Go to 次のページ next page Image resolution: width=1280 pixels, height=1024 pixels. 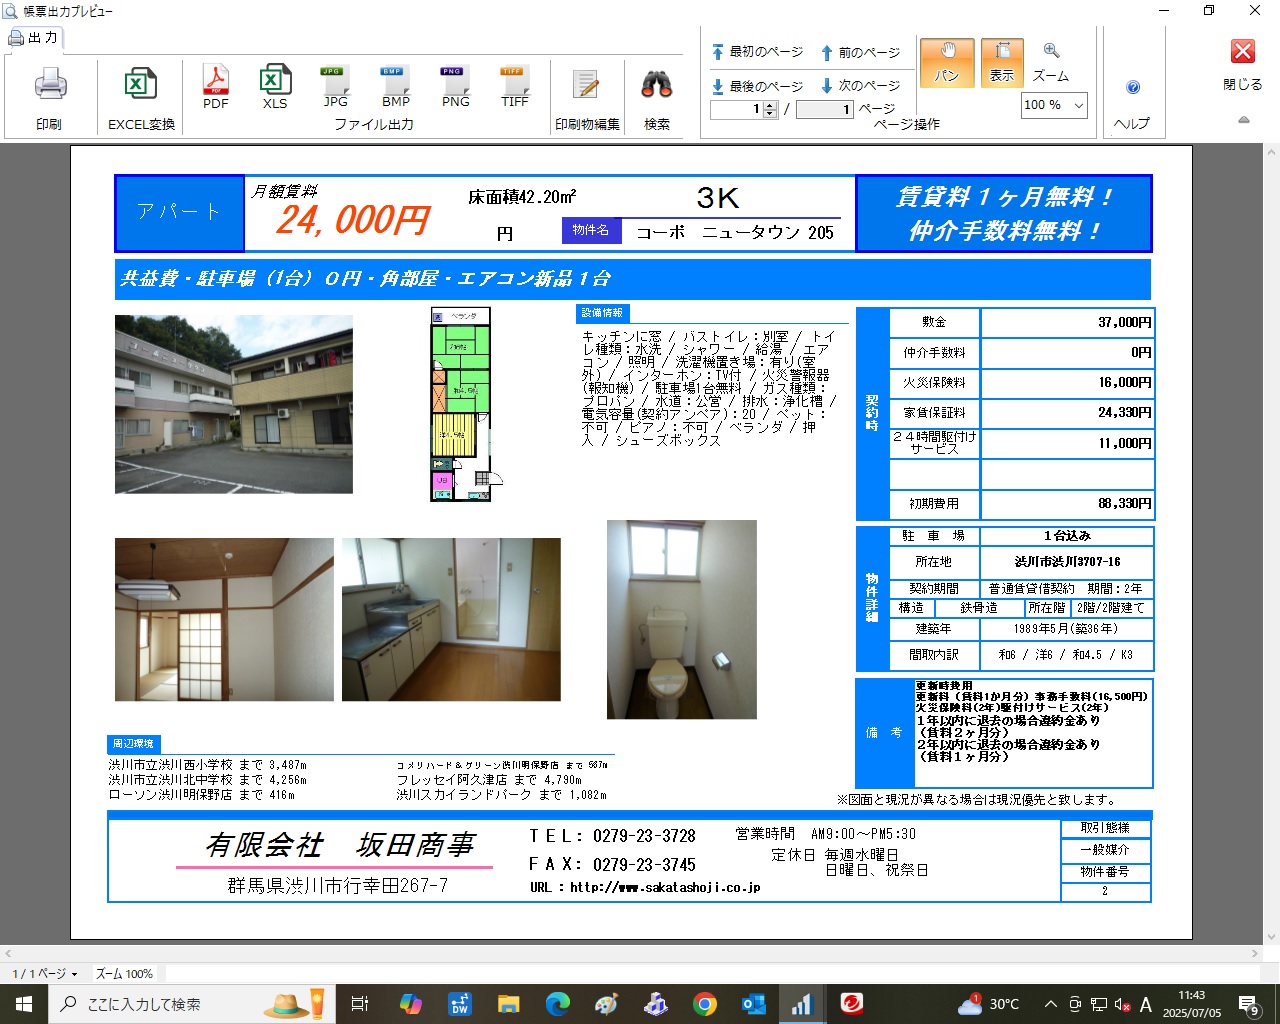point(860,86)
